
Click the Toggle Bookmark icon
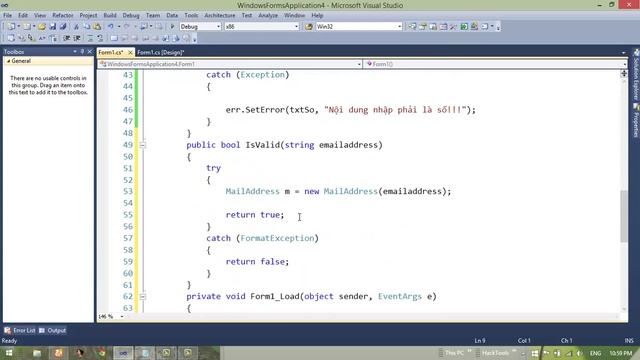tap(114, 38)
